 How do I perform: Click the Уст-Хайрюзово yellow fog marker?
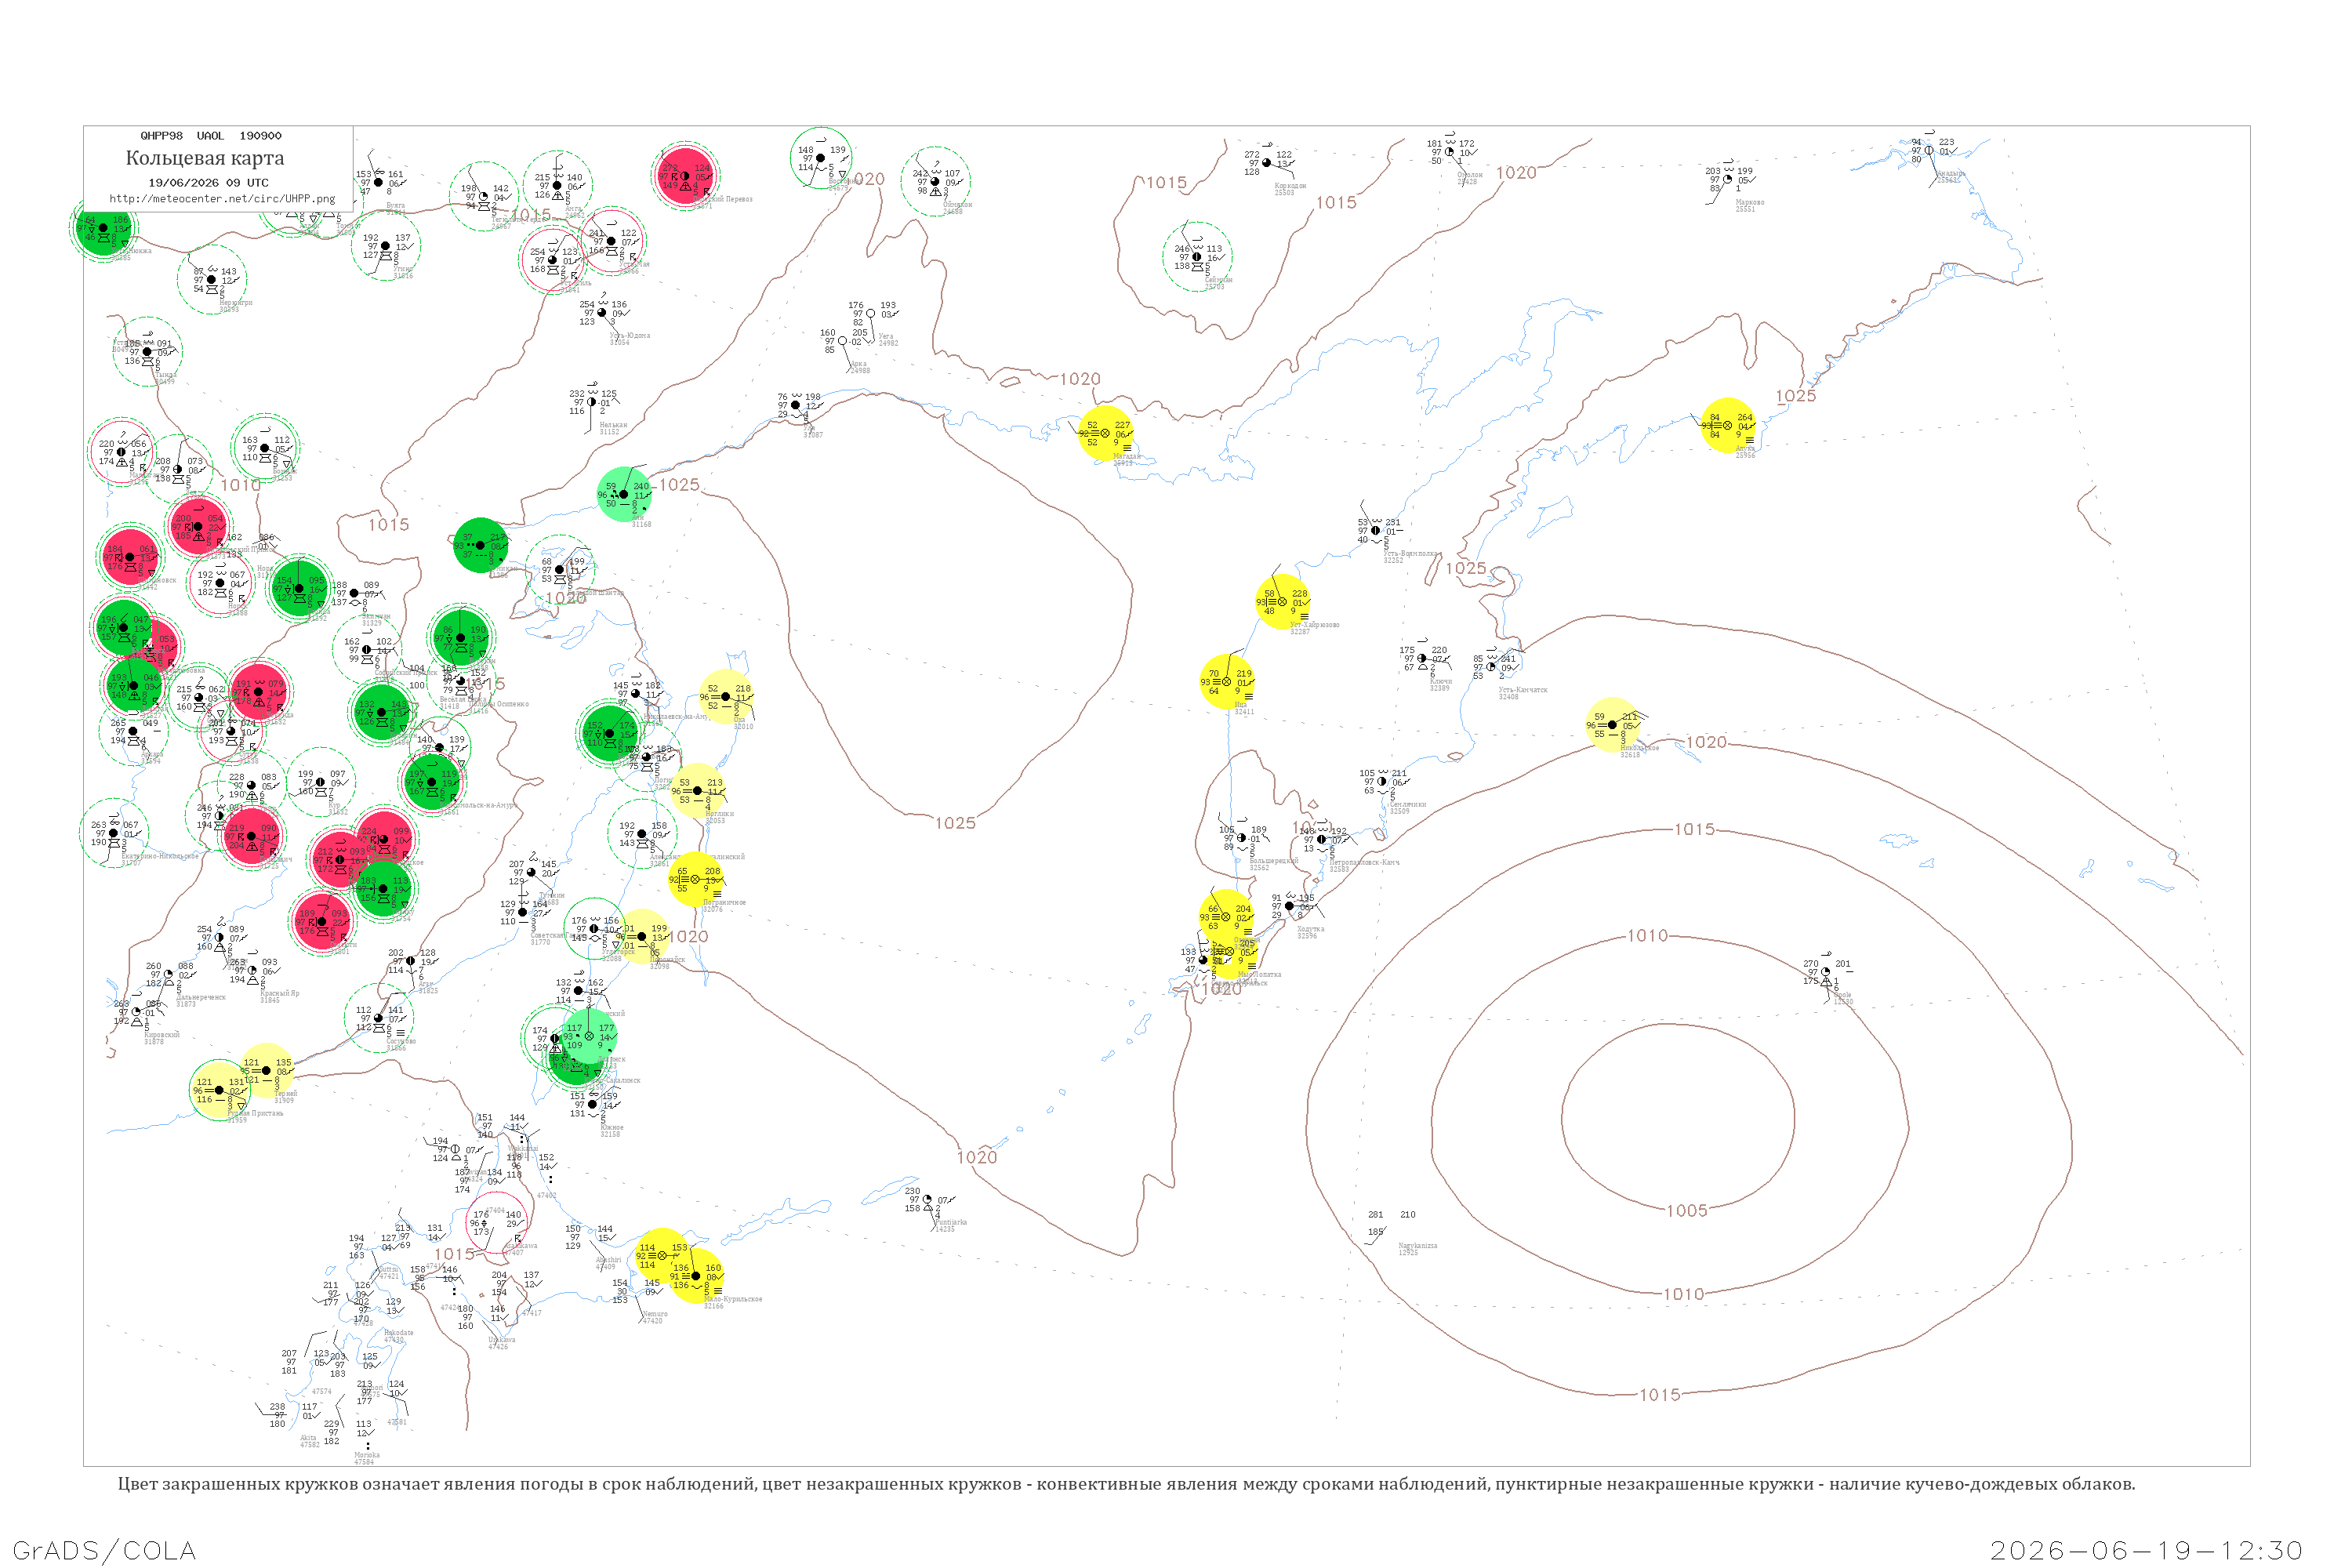pyautogui.click(x=1283, y=602)
